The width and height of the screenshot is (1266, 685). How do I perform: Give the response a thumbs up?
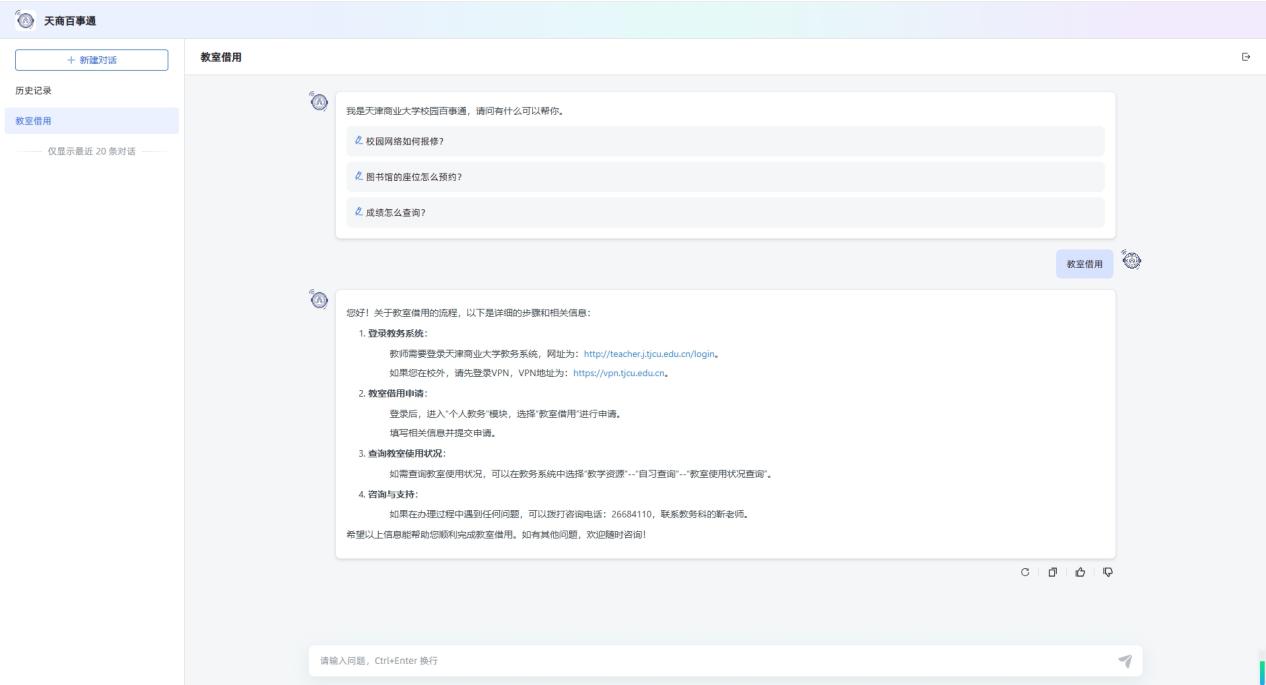[1079, 572]
